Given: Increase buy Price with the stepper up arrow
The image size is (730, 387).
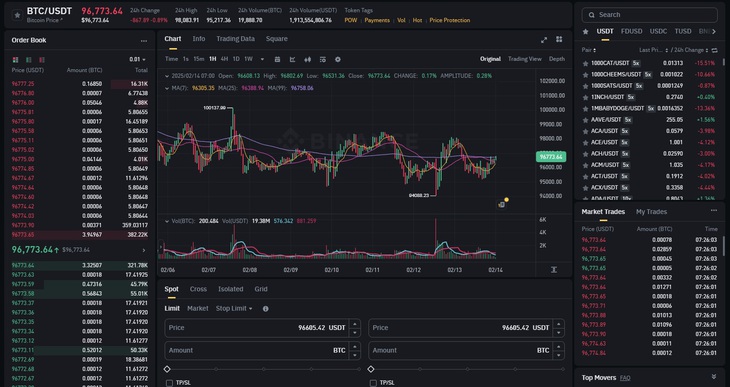Looking at the screenshot, I should coord(355,324).
